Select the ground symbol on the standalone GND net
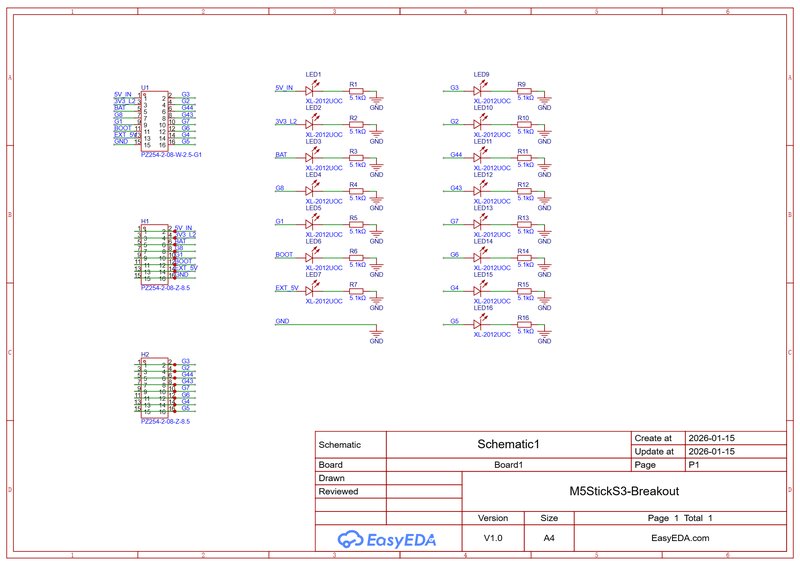 coord(377,334)
